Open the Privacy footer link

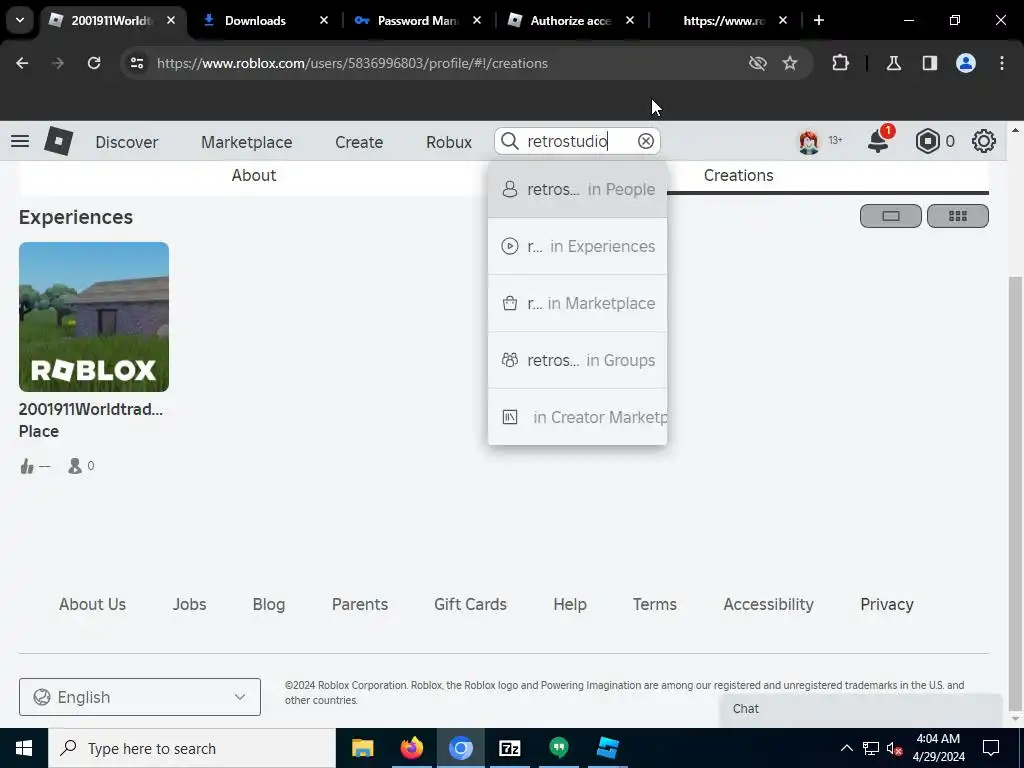tap(886, 604)
